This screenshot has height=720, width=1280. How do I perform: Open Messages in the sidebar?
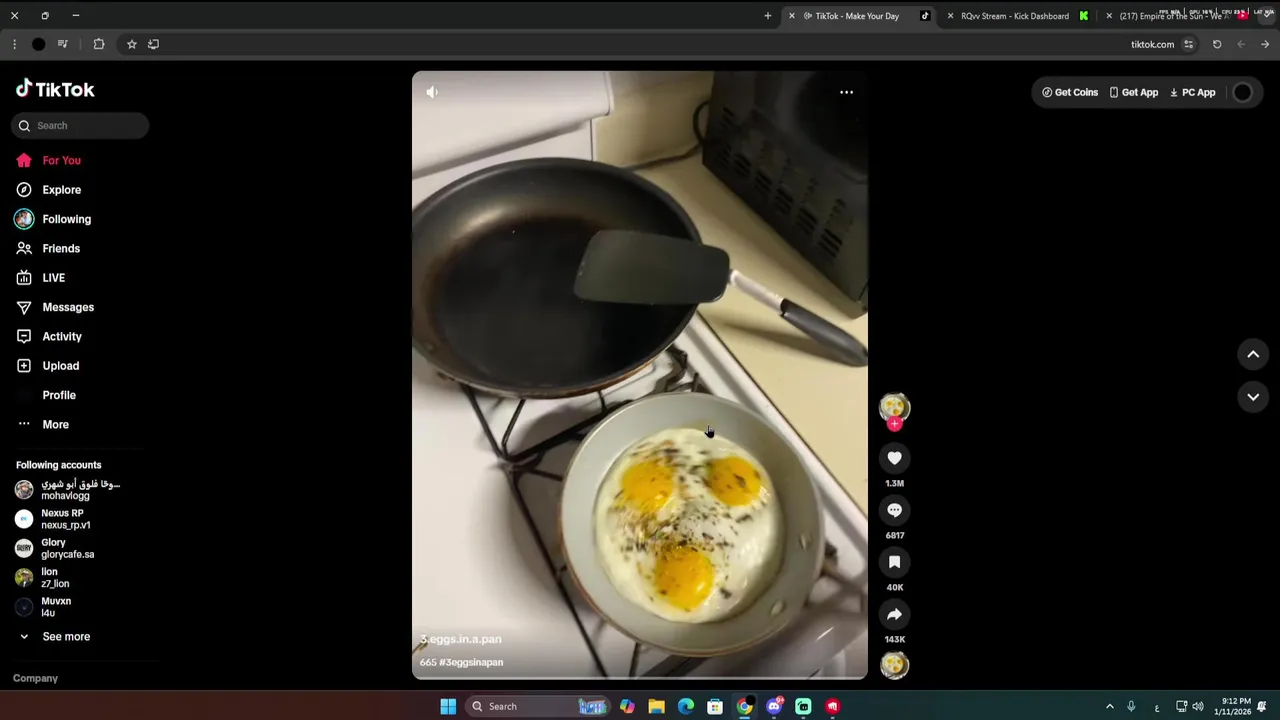(55, 307)
